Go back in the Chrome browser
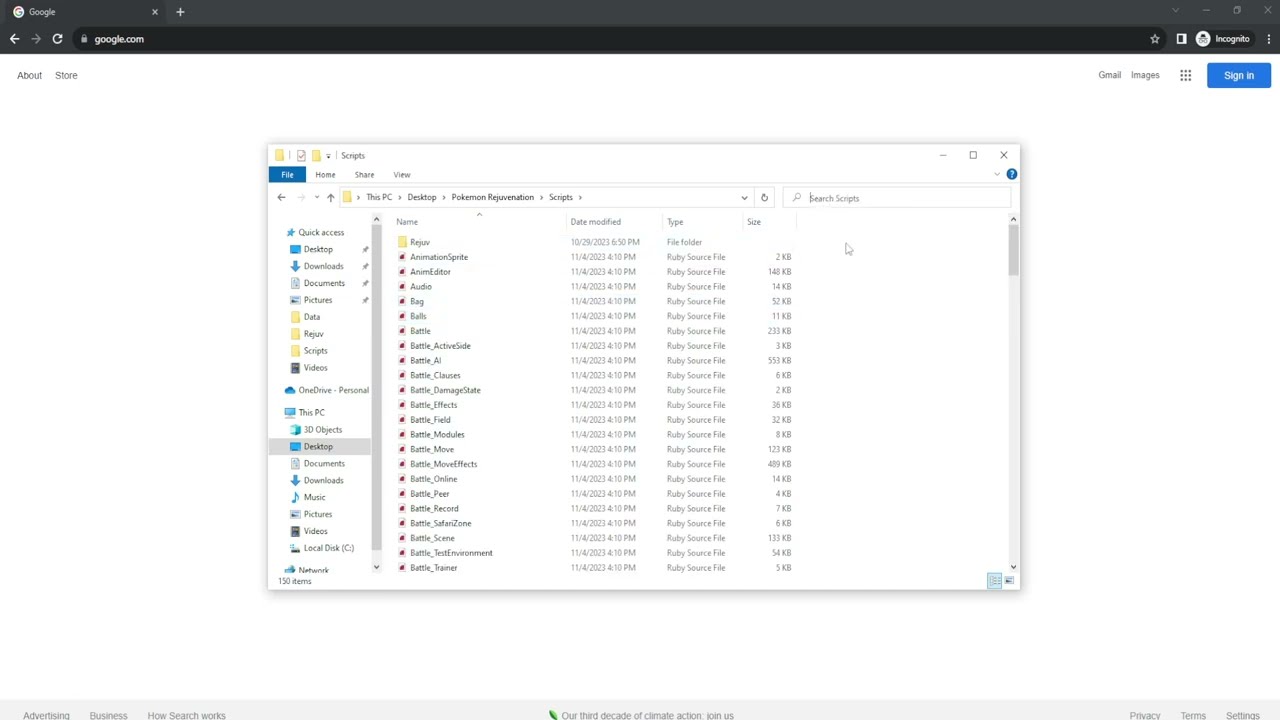This screenshot has height=720, width=1280. click(14, 39)
